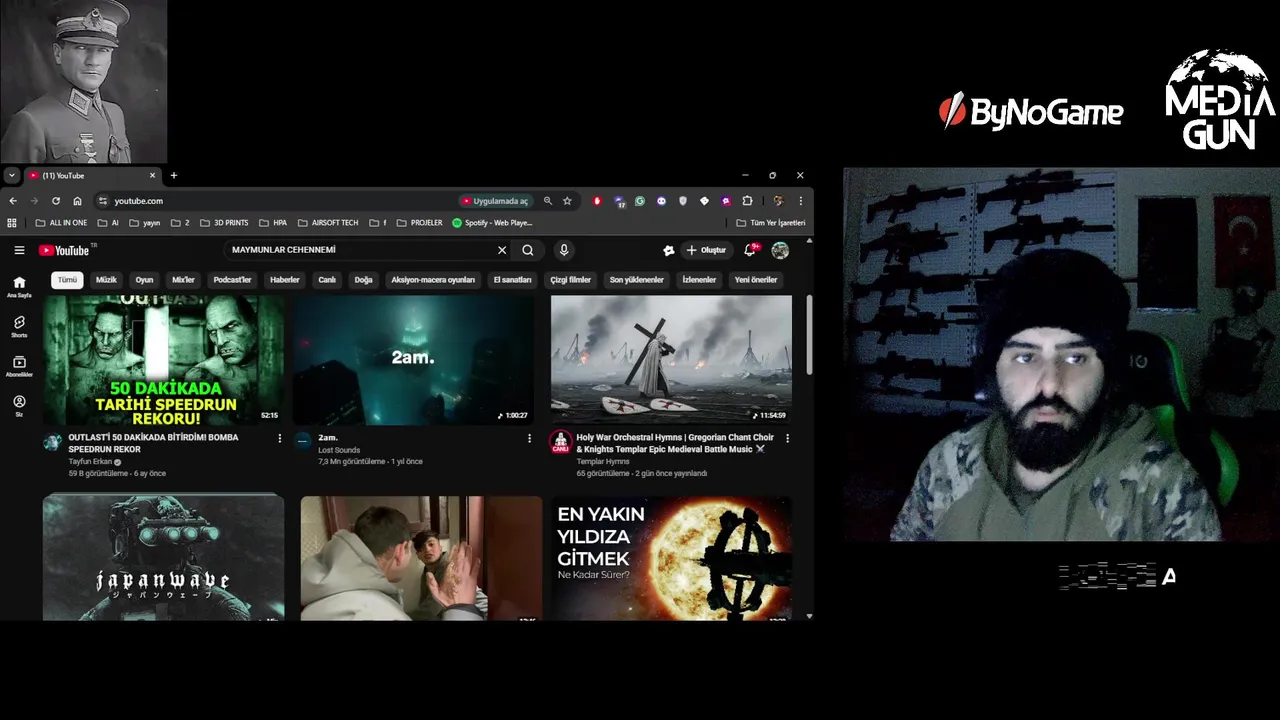This screenshot has width=1280, height=720.
Task: Select the Canlı filter chip
Action: 327,280
